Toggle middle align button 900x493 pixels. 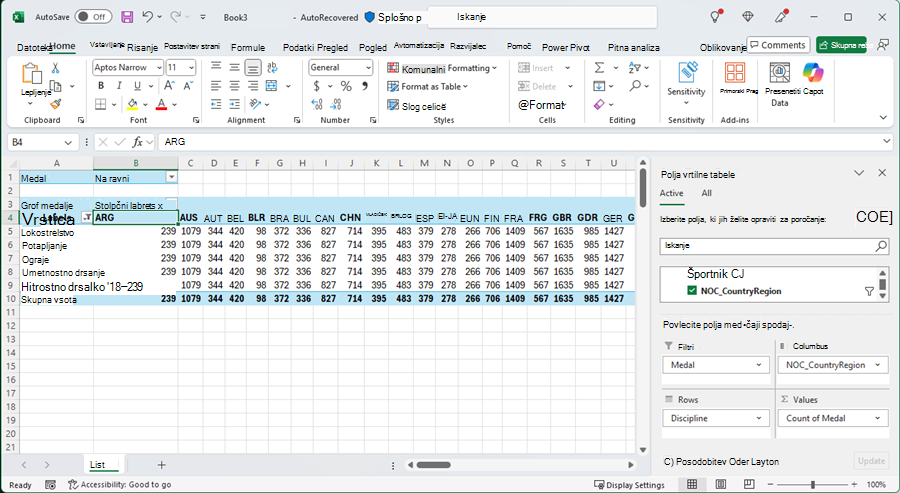234,68
